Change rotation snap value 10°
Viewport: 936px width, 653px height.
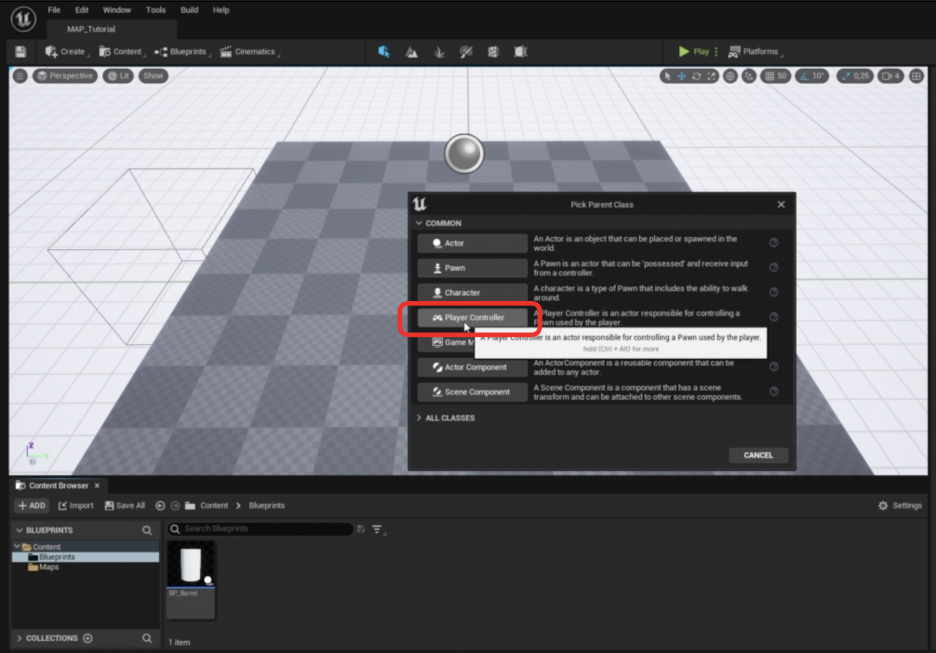coord(818,76)
